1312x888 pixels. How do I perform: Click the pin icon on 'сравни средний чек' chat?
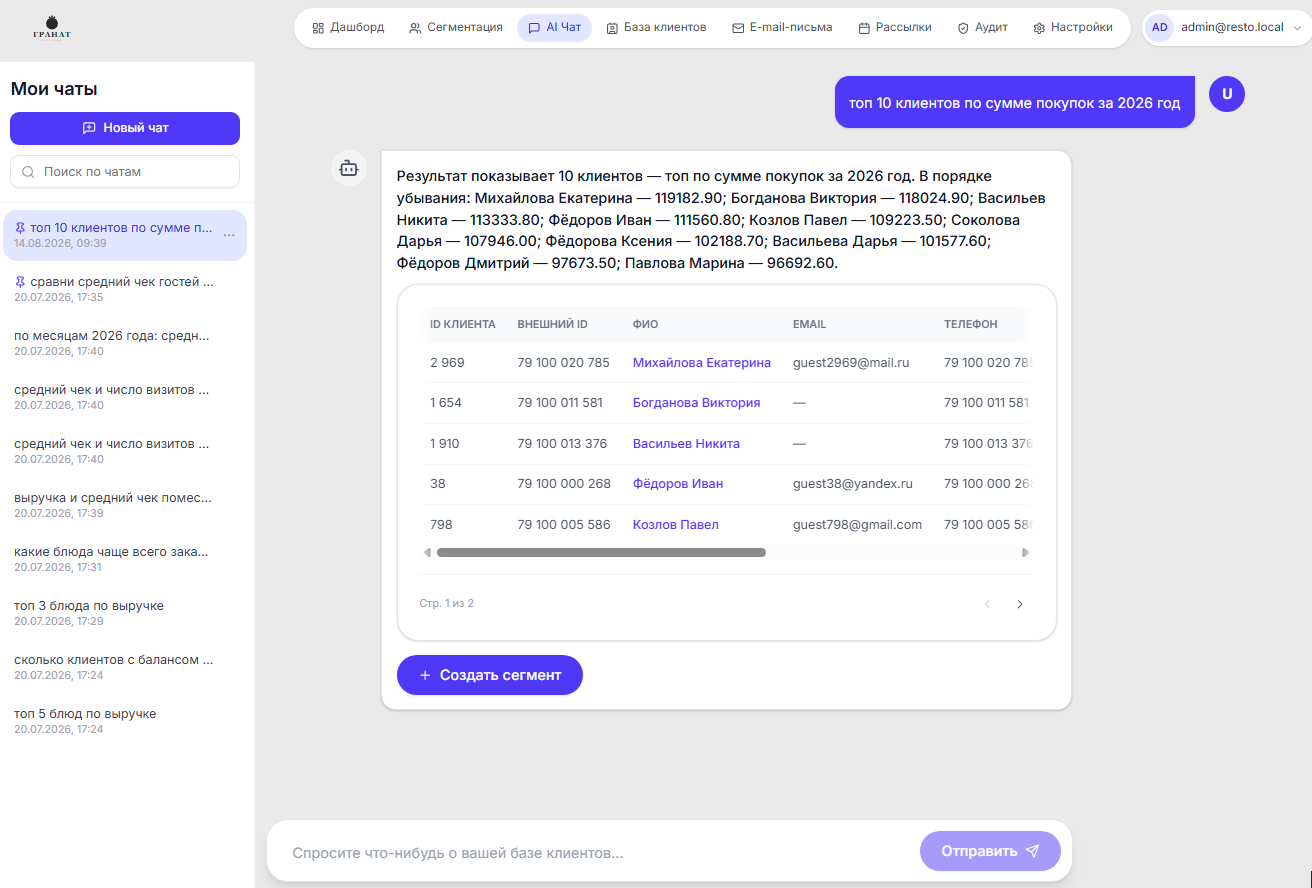point(20,282)
